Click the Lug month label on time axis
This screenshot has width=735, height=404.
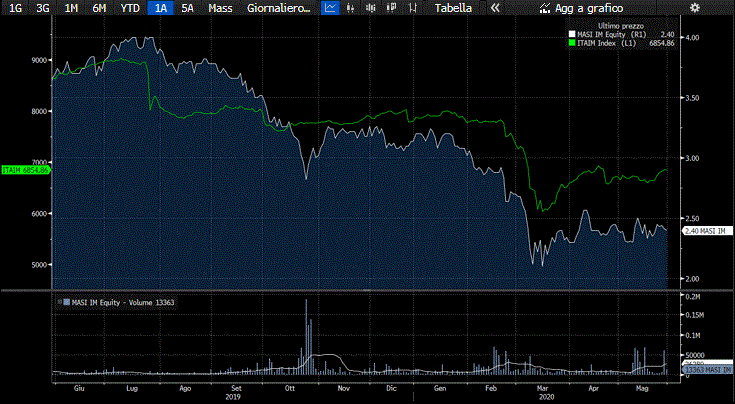point(132,389)
